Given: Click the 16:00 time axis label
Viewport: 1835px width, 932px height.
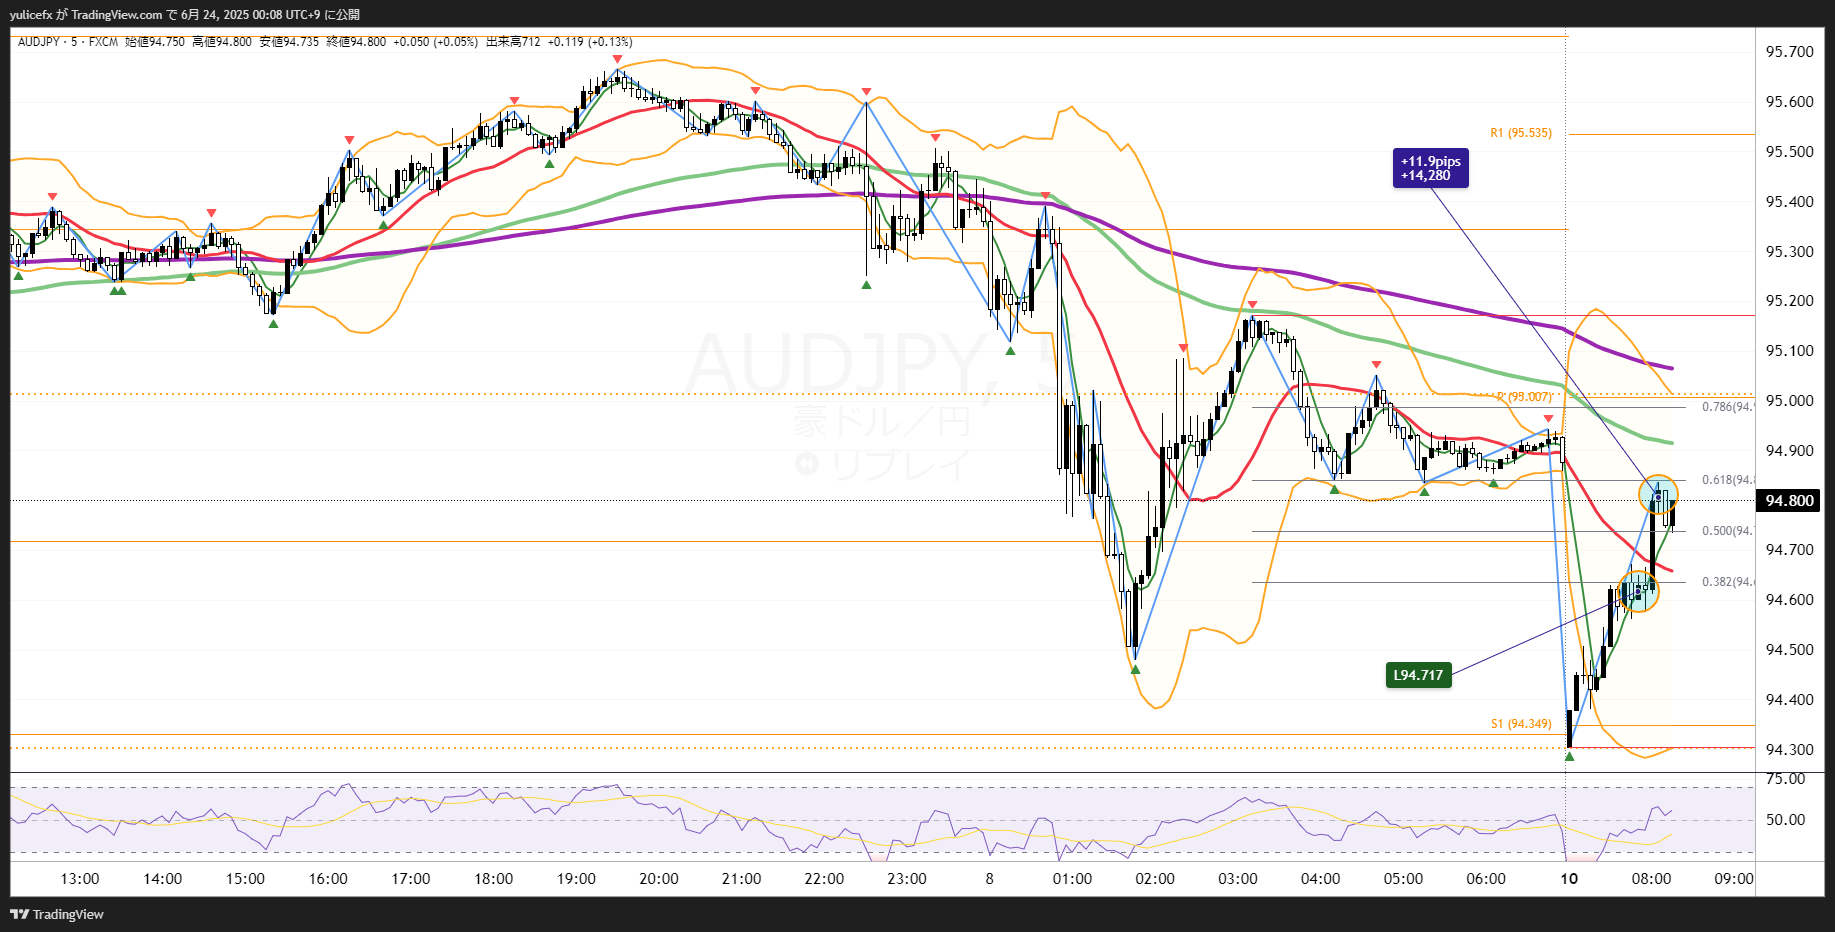Looking at the screenshot, I should (328, 879).
